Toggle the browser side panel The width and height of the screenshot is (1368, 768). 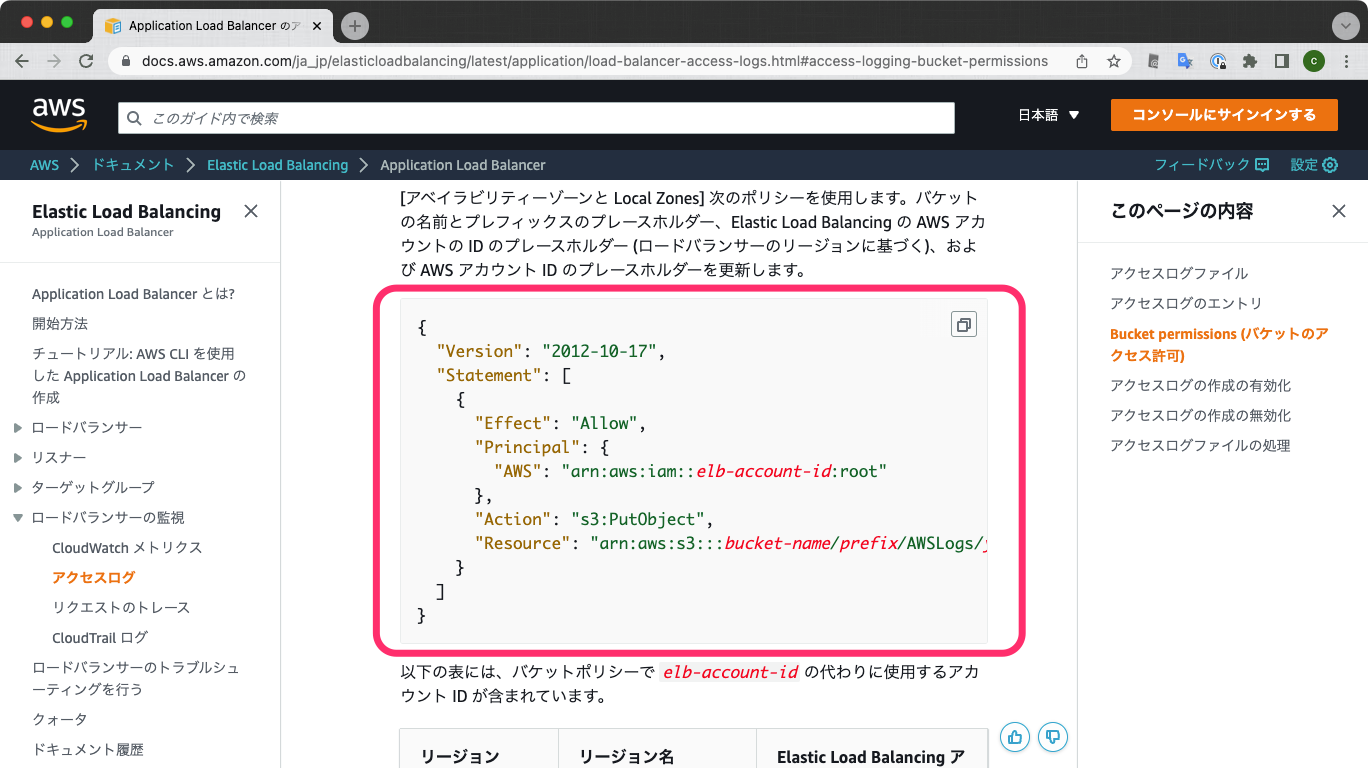[1282, 61]
